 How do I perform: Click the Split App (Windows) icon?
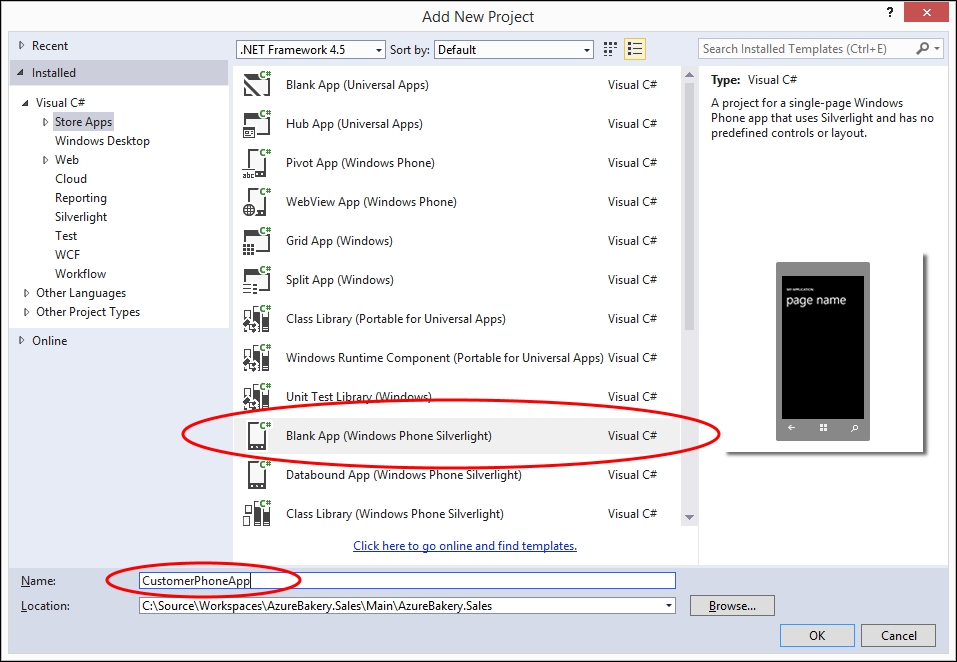pos(257,280)
